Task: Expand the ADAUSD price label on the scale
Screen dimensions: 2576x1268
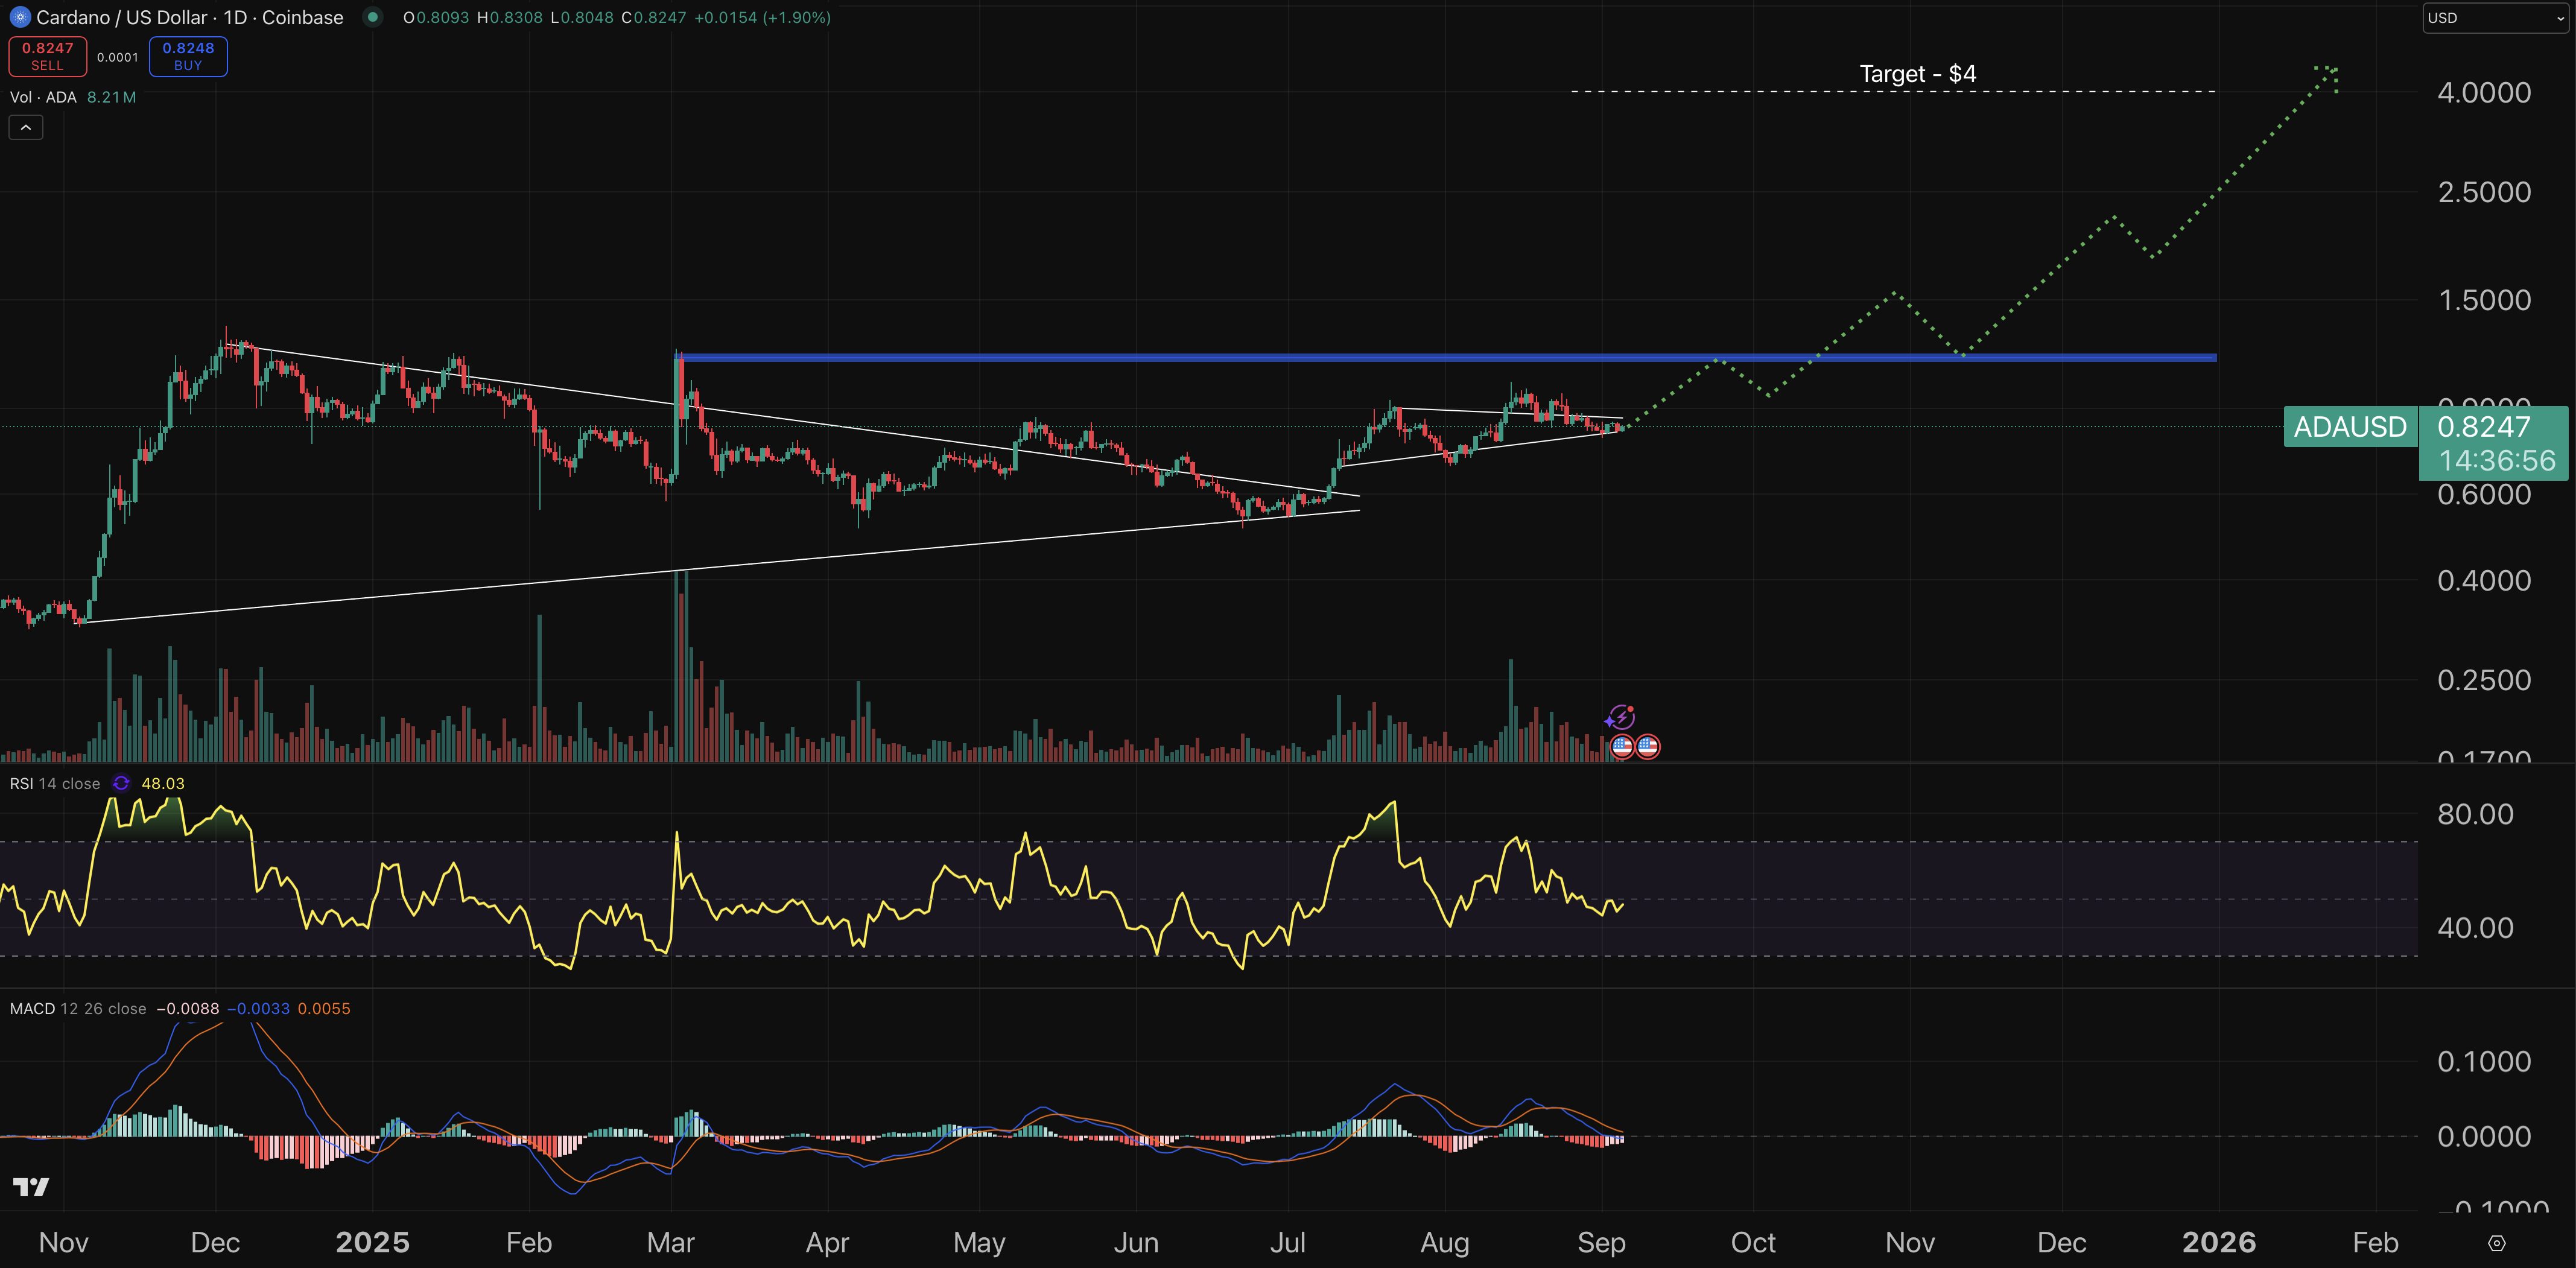Action: [2350, 427]
